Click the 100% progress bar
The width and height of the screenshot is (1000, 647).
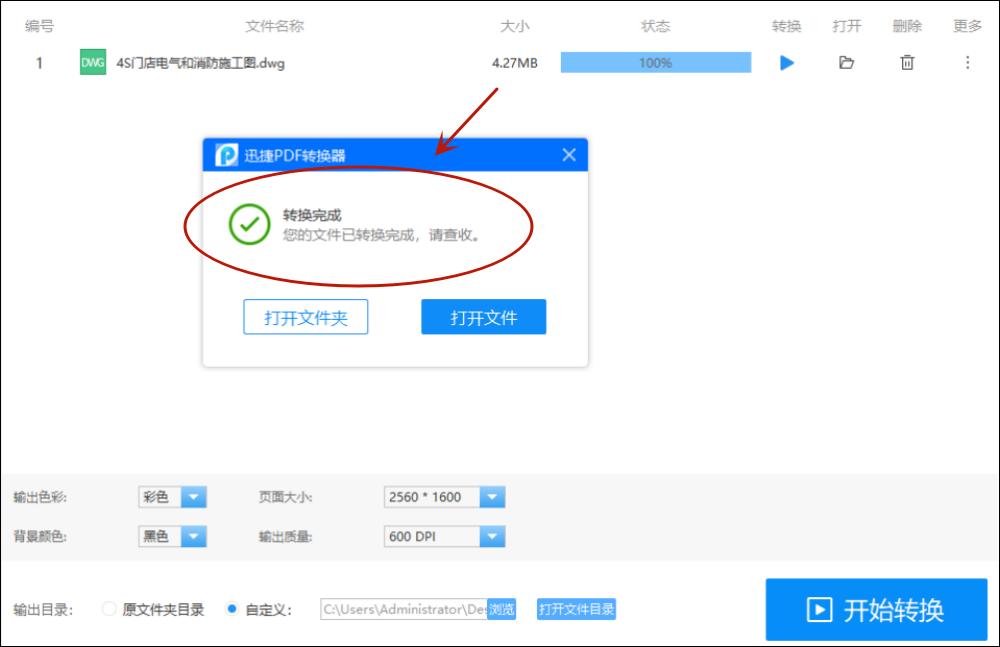coord(656,63)
